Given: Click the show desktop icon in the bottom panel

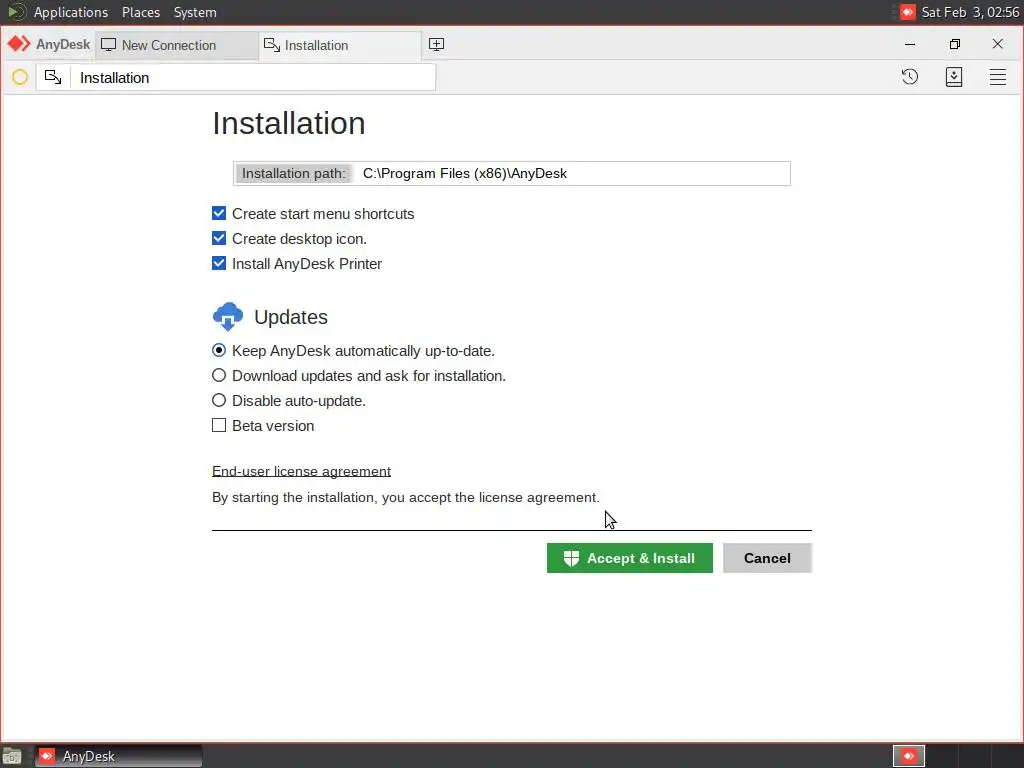Looking at the screenshot, I should (x=12, y=756).
